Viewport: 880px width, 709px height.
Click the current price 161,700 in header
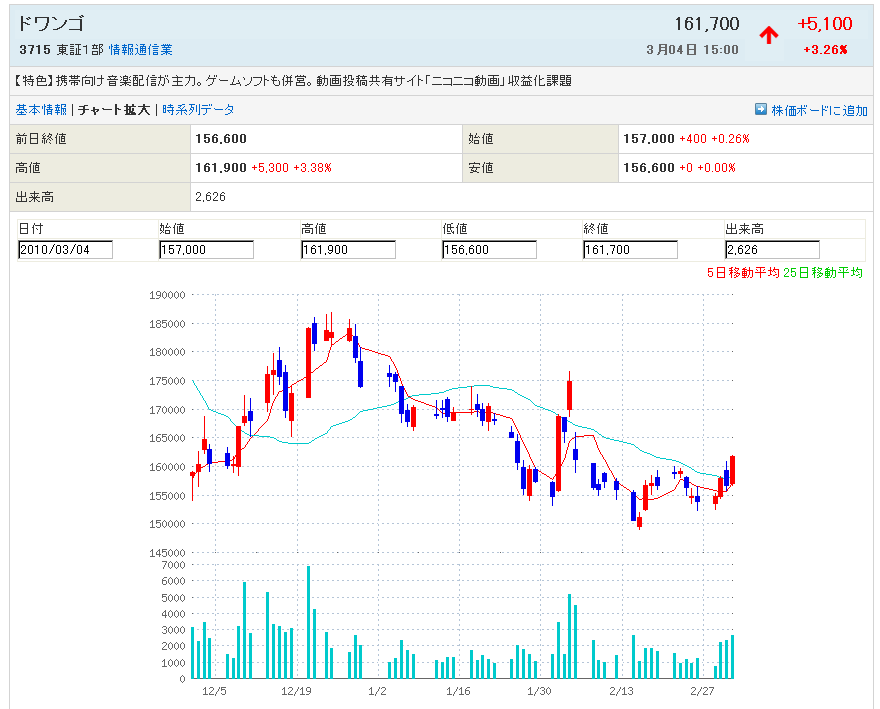click(707, 24)
